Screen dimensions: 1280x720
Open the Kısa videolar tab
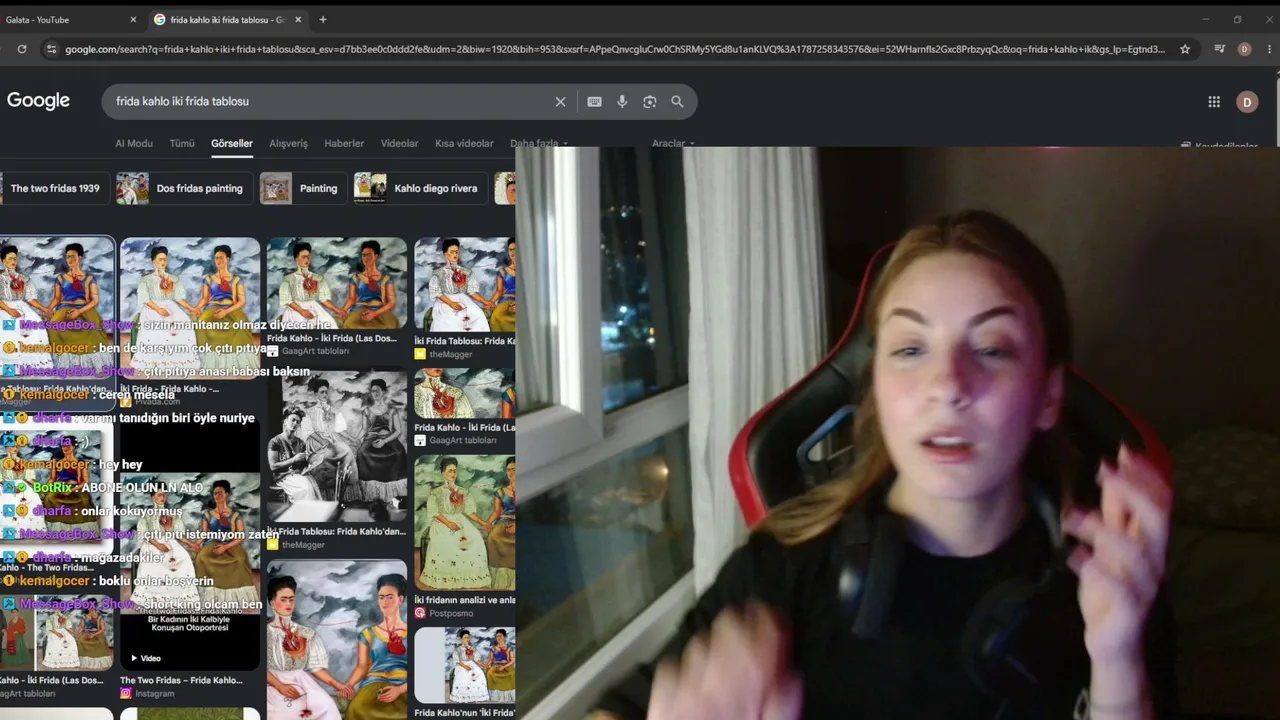(x=464, y=144)
